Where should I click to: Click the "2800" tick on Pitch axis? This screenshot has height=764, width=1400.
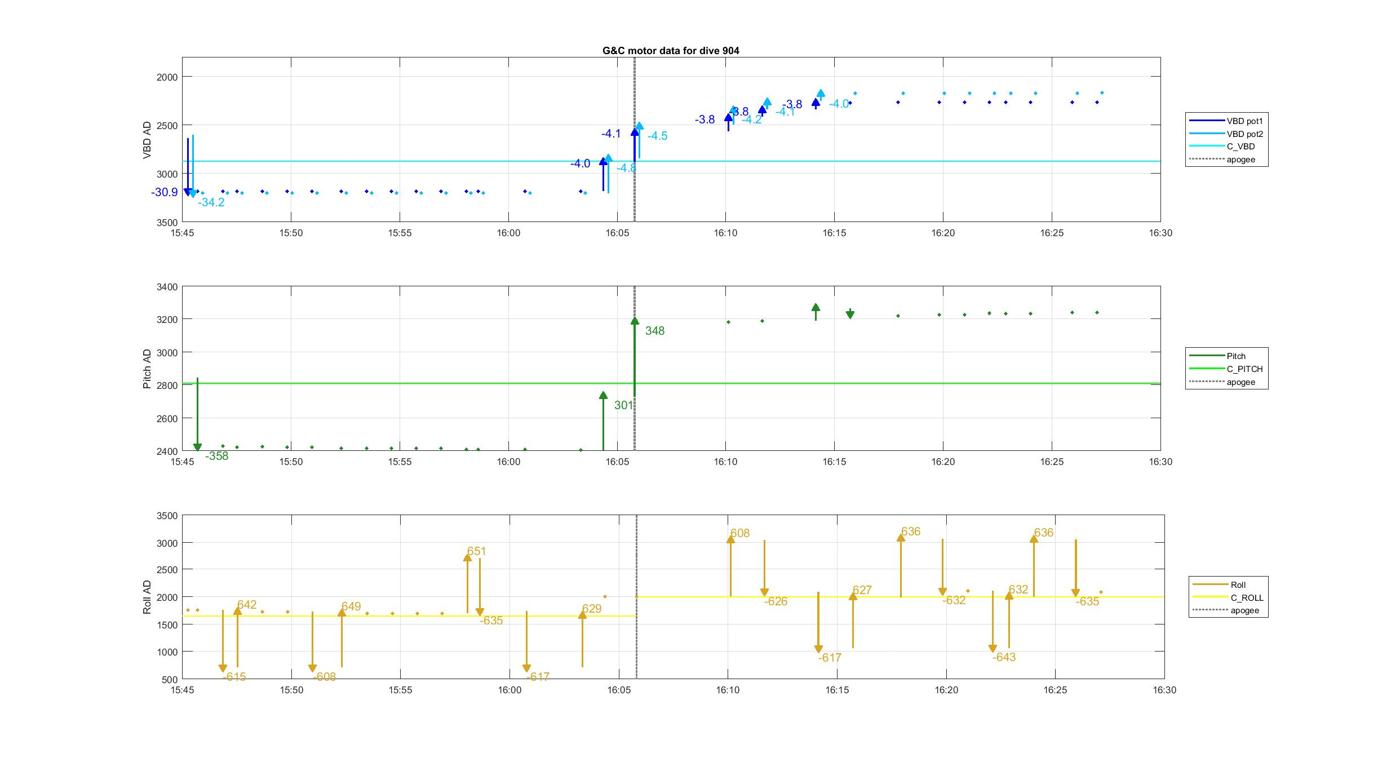(x=166, y=386)
